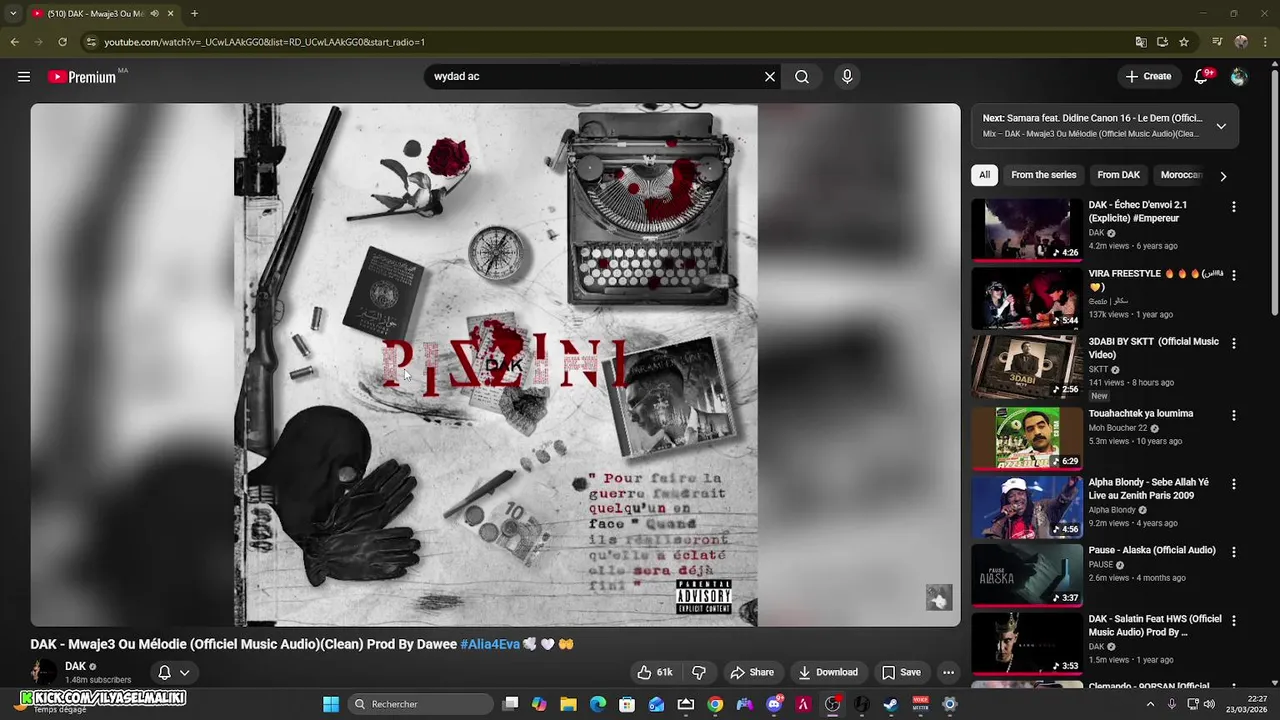Open 'Touhachtek ya loumima' title link

tap(1140, 414)
